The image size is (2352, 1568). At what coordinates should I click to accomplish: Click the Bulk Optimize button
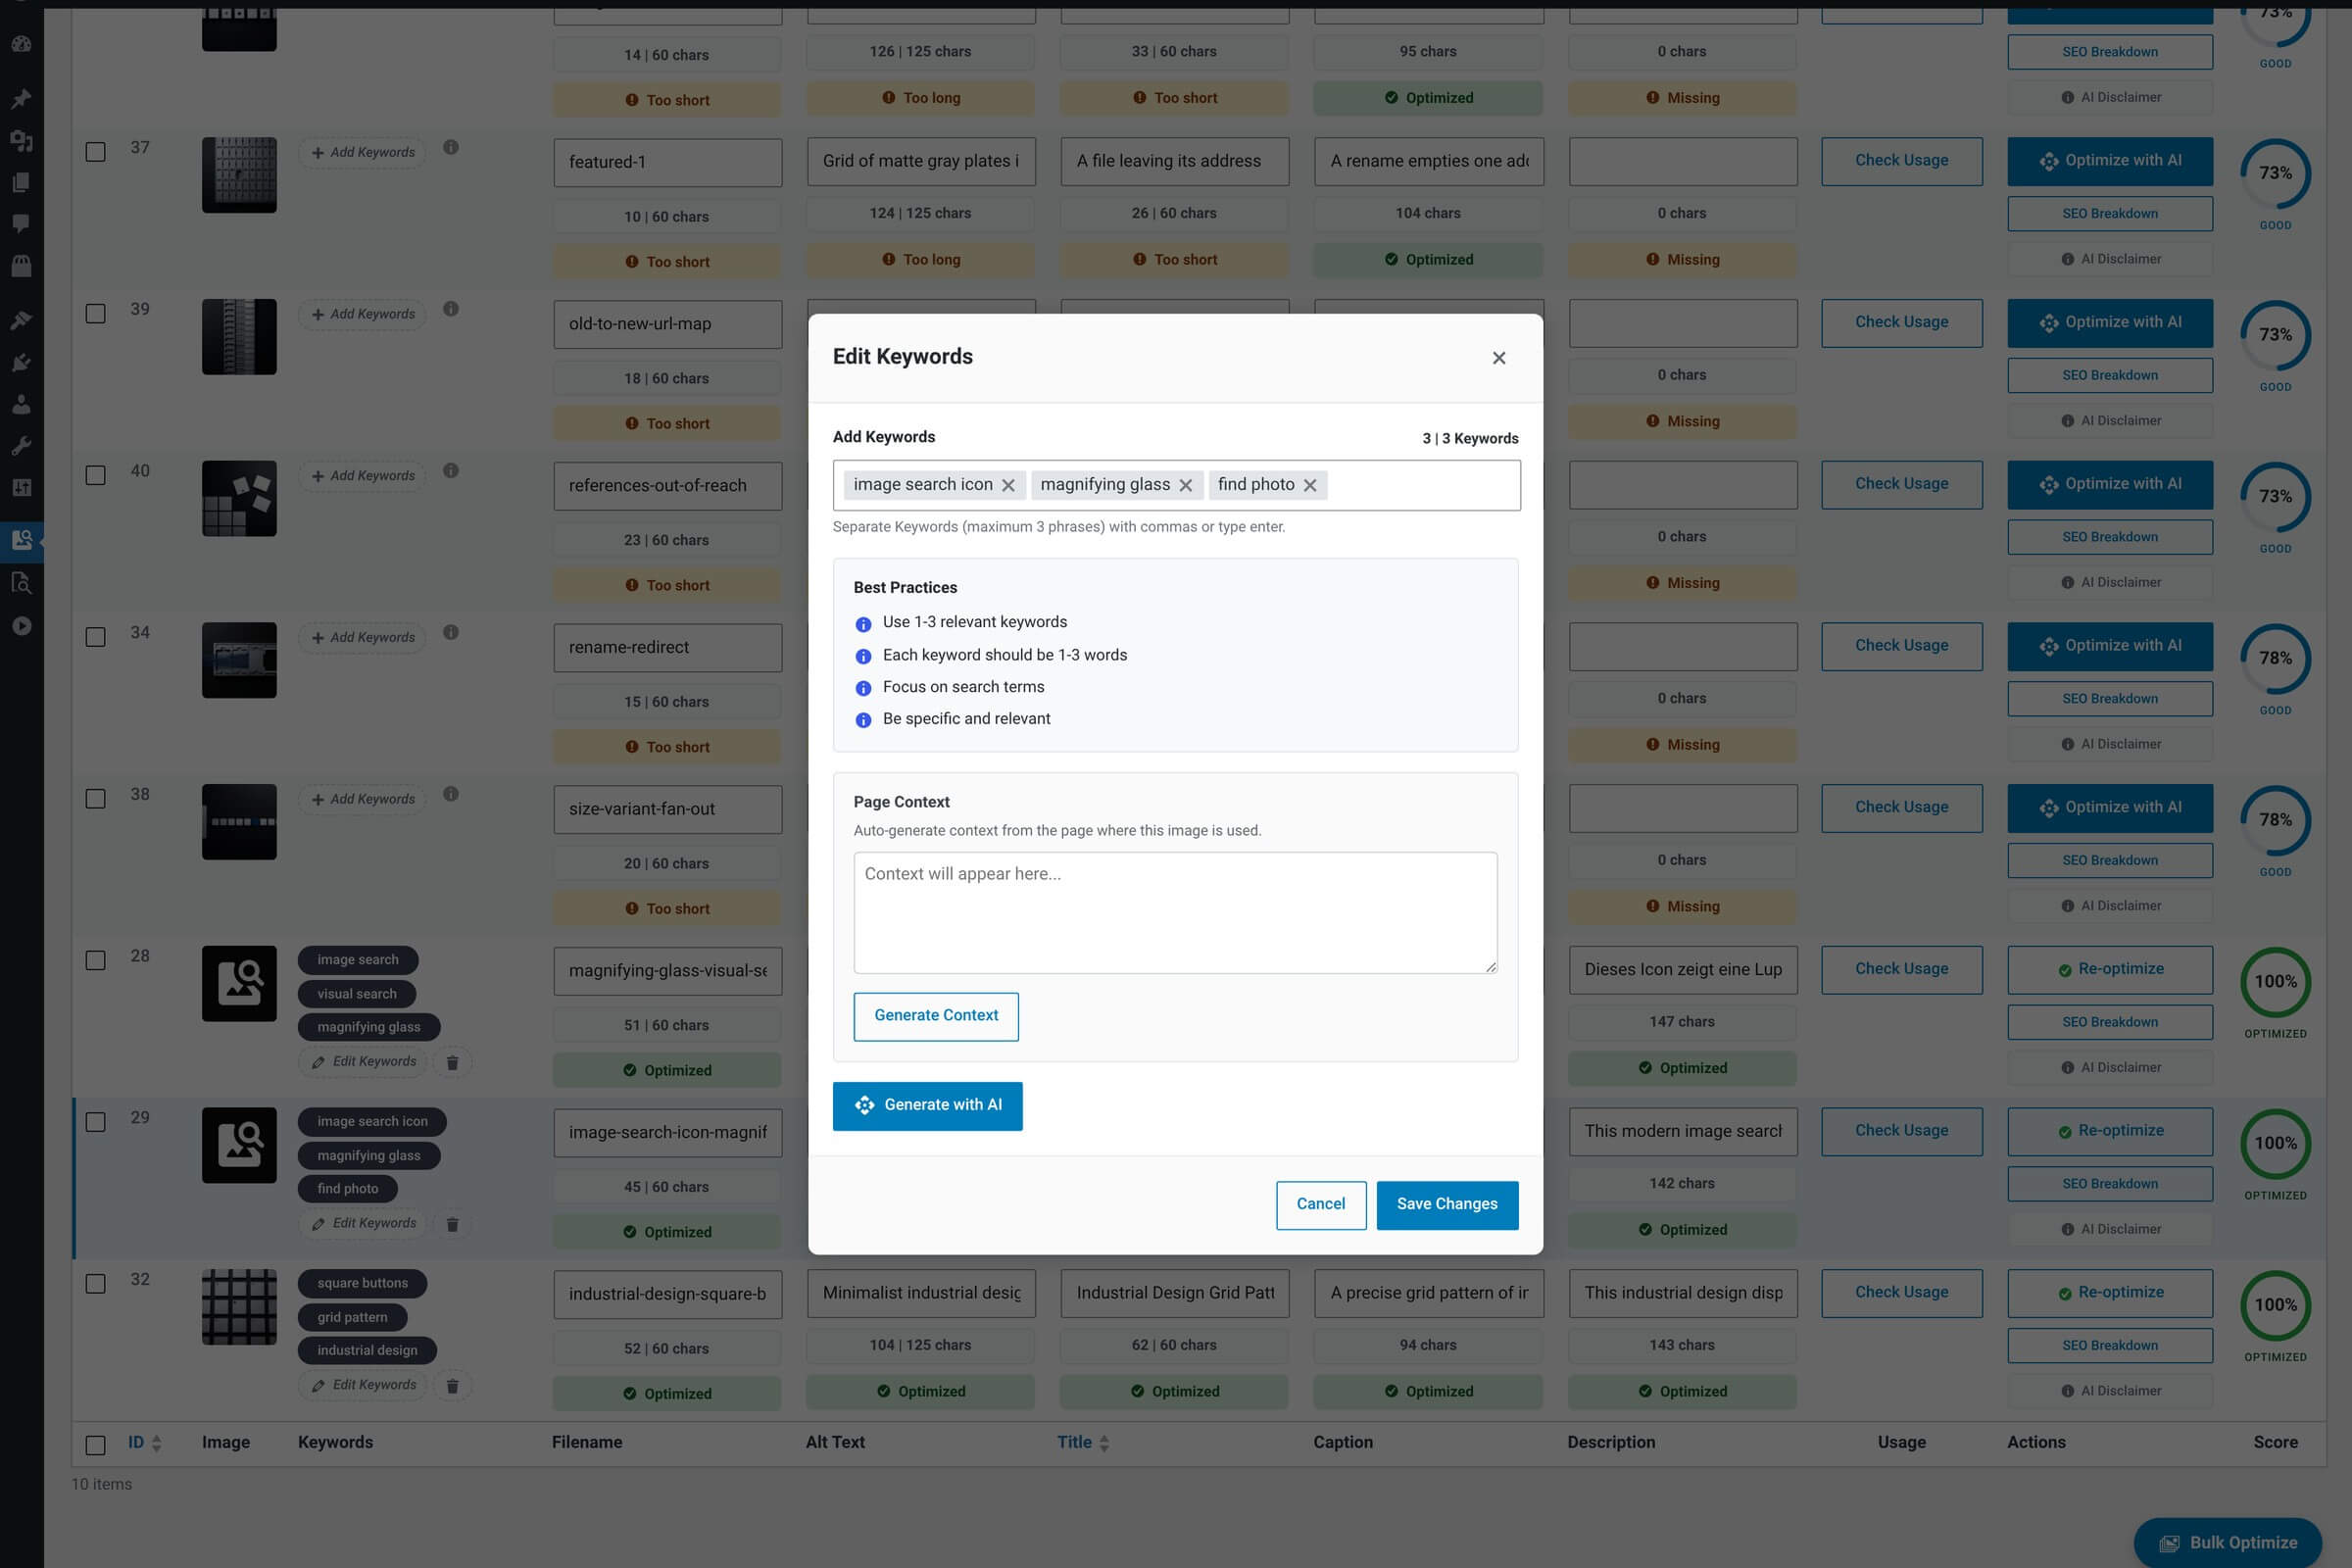tap(2228, 1543)
